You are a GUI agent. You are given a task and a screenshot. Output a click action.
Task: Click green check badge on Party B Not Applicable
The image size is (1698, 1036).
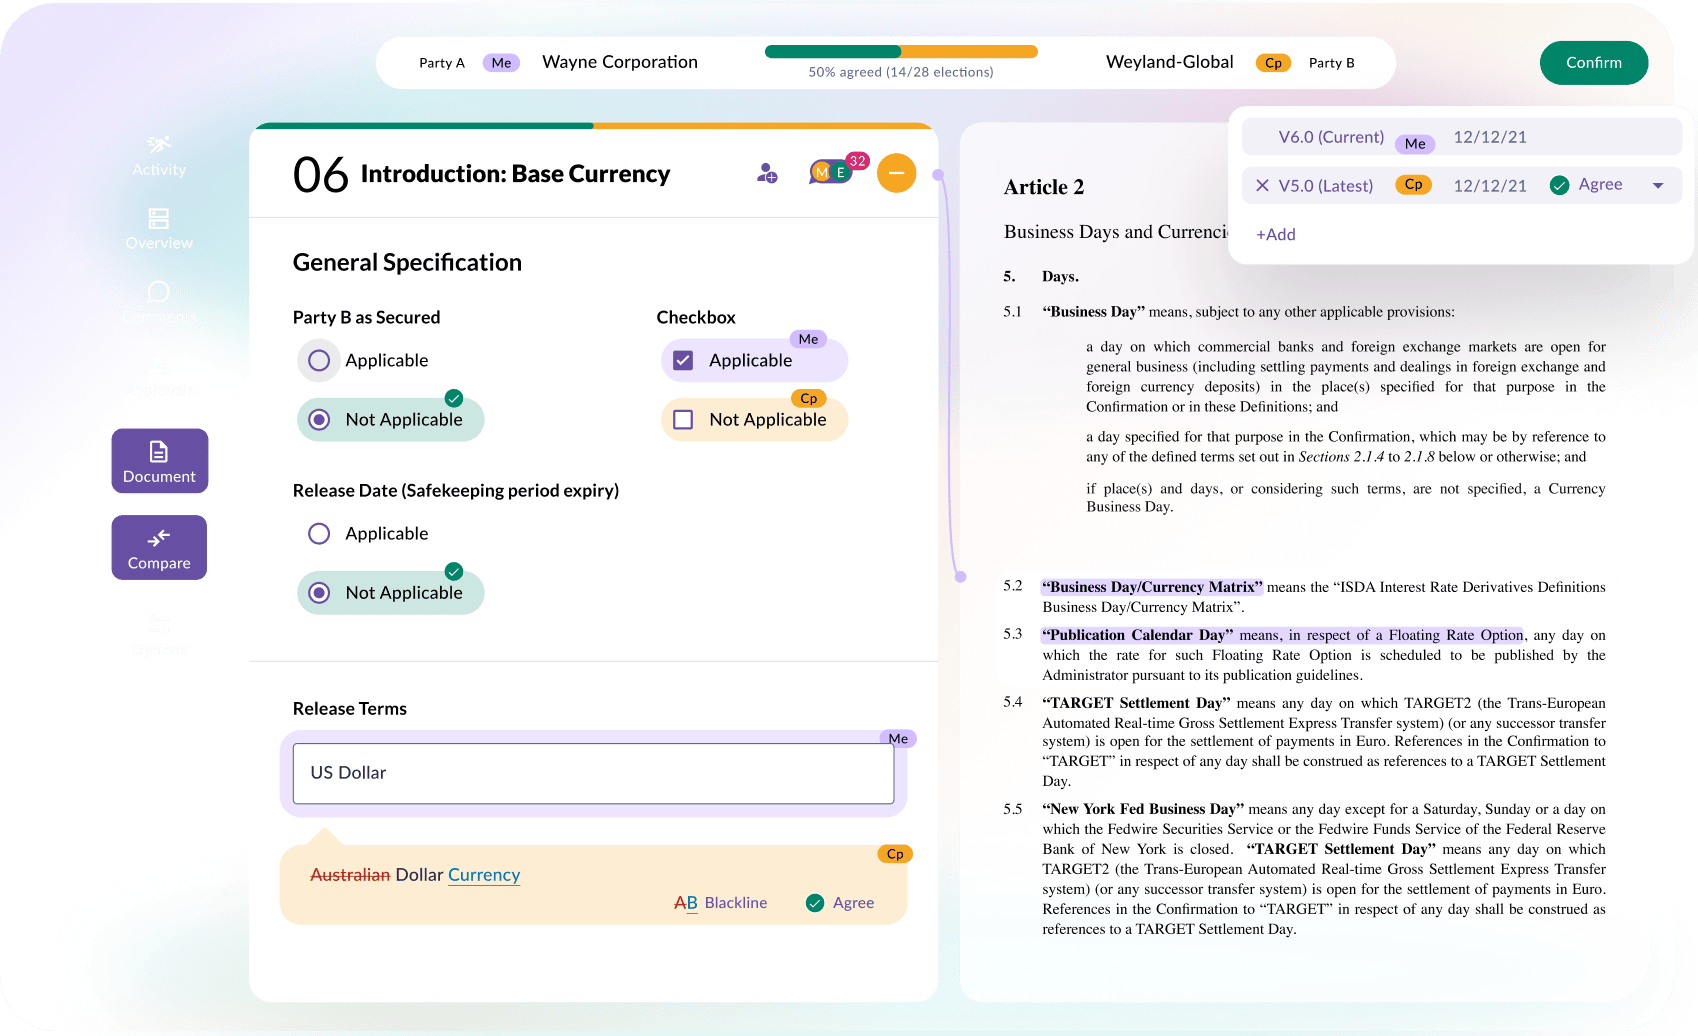[454, 398]
